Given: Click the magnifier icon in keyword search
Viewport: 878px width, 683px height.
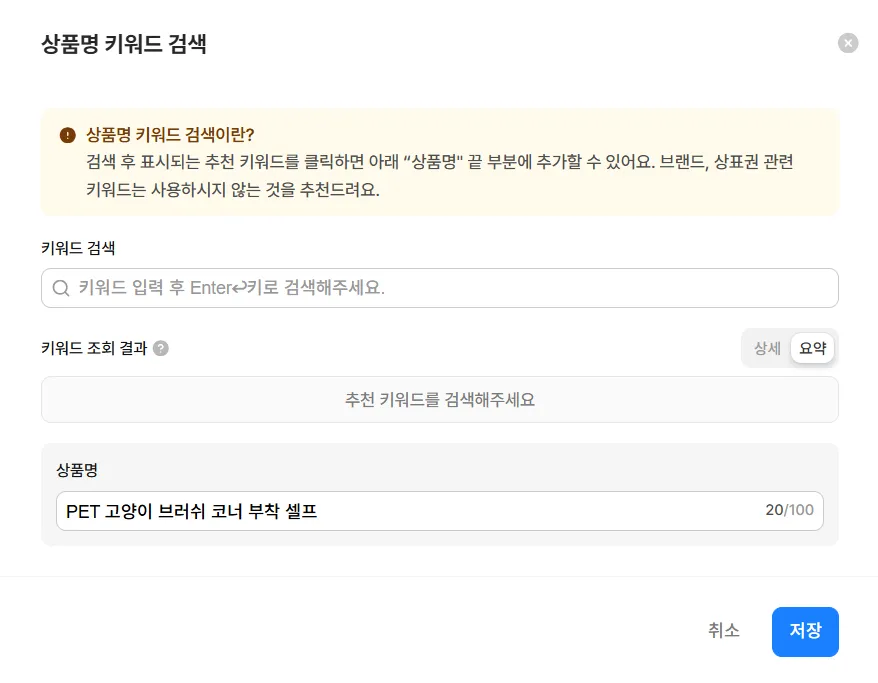Looking at the screenshot, I should [x=60, y=288].
